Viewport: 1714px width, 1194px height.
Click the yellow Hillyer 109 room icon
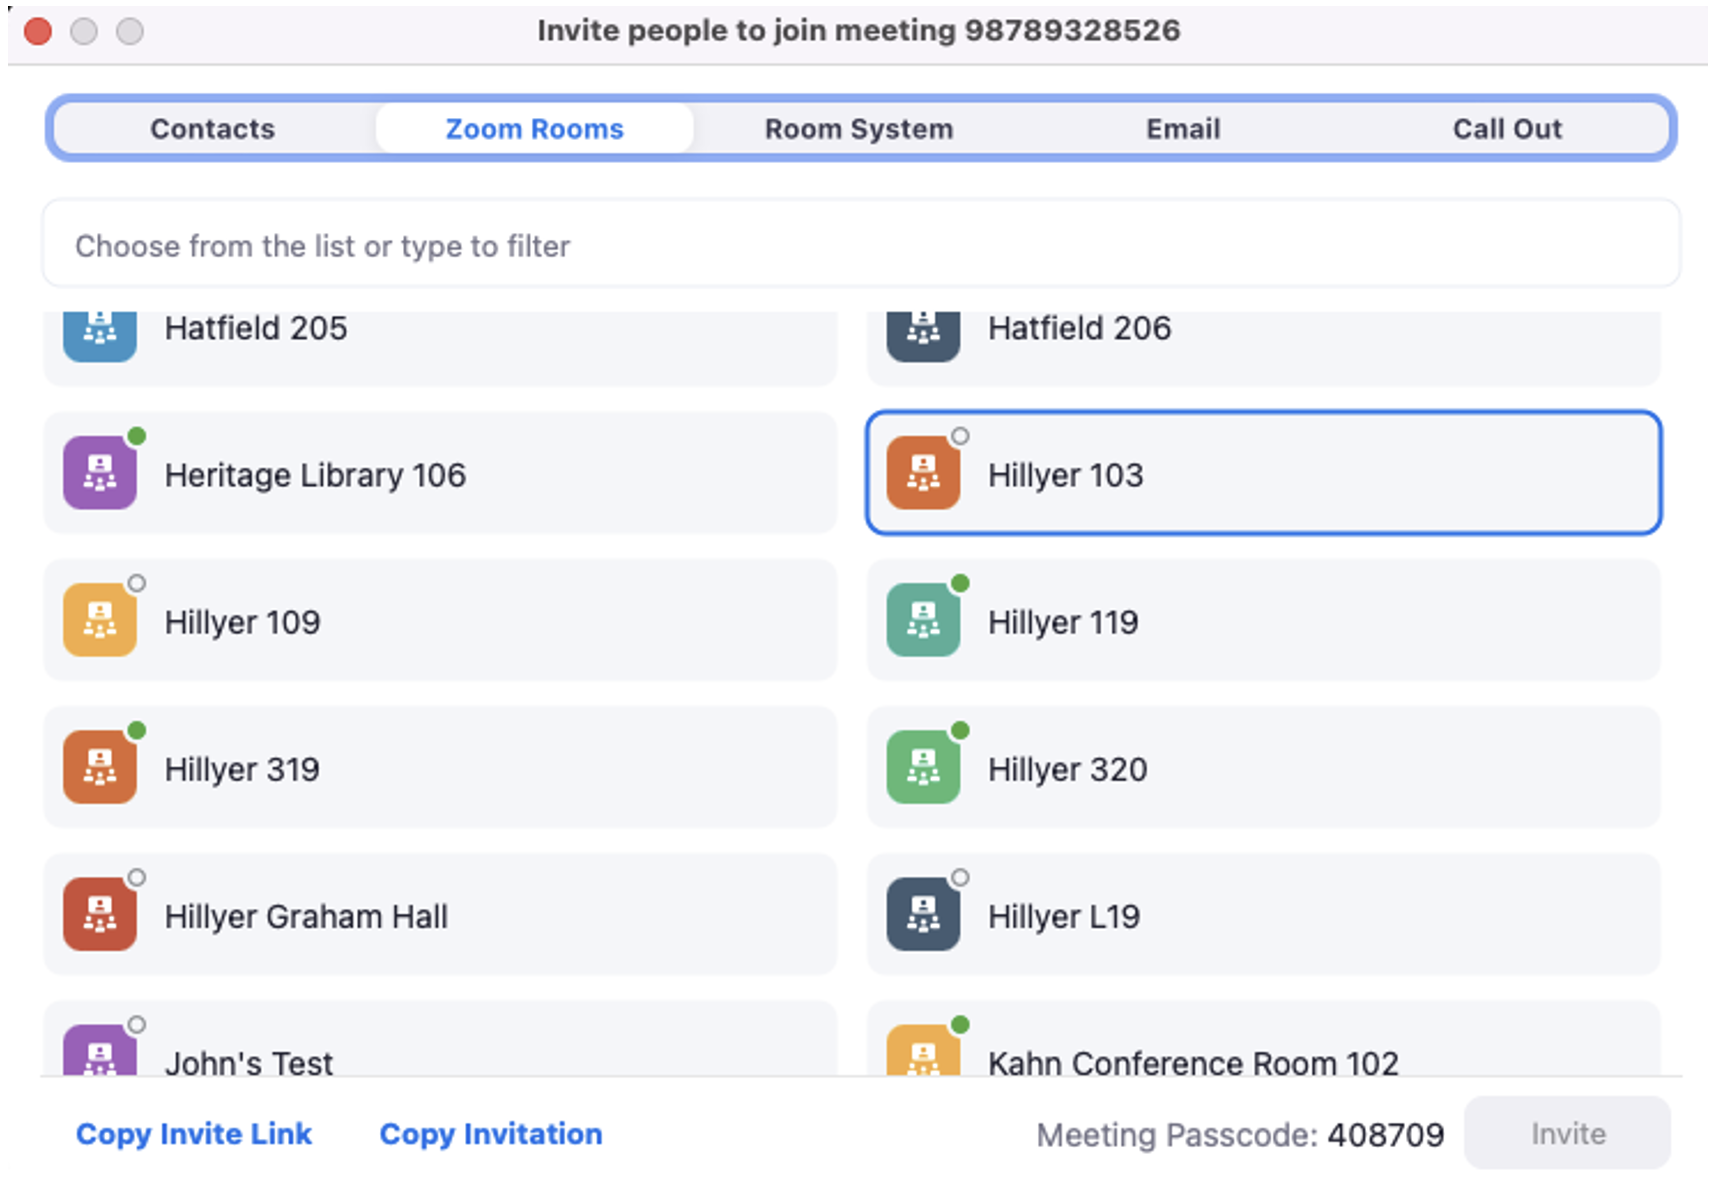[x=100, y=620]
